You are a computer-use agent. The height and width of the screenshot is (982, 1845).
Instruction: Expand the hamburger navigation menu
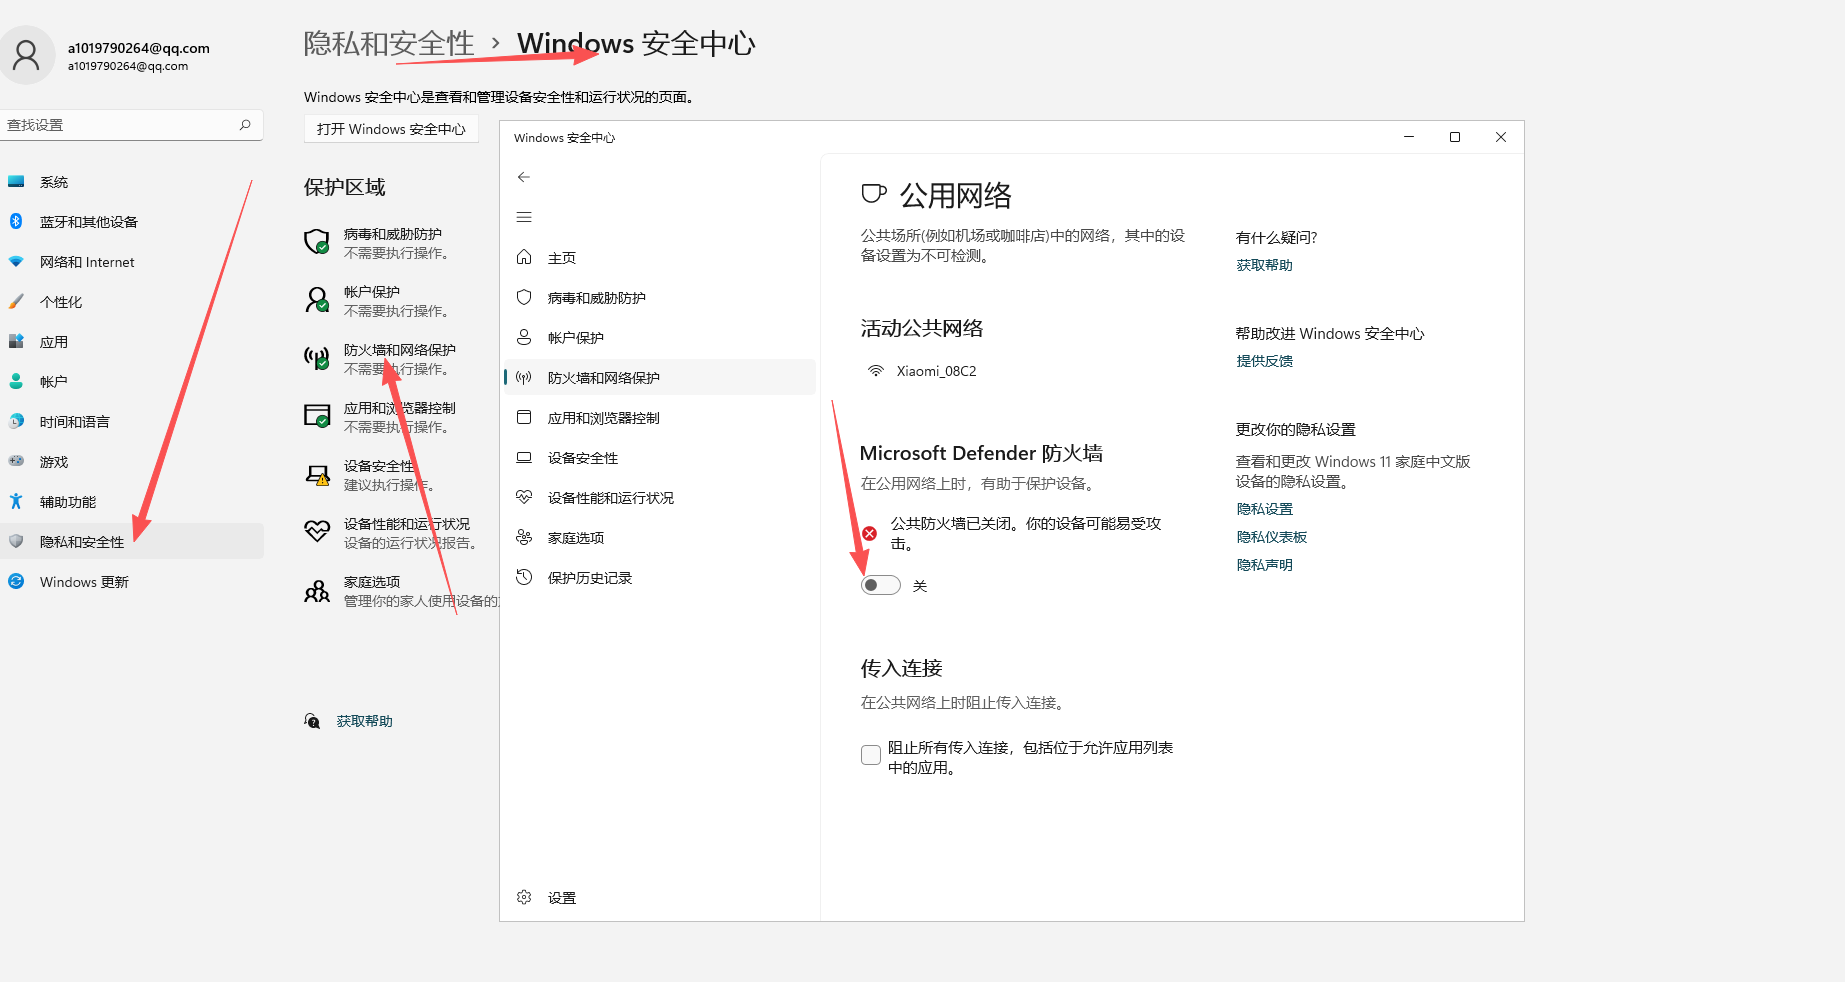524,217
